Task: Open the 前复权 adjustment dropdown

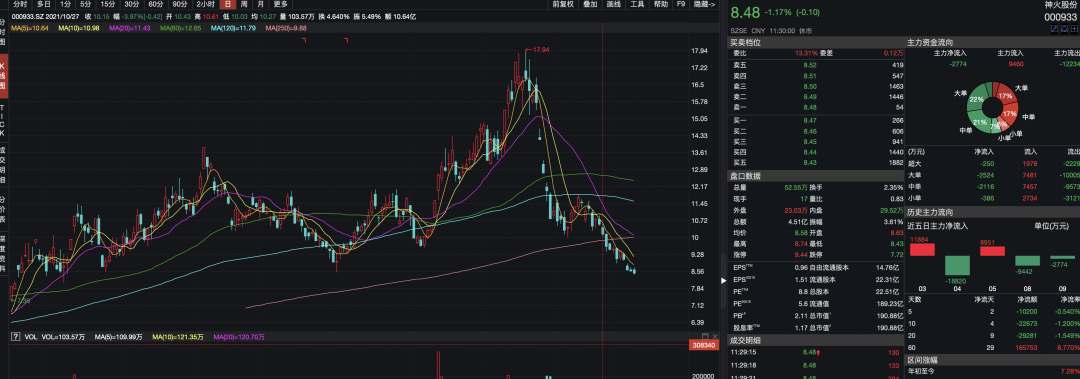Action: [563, 4]
